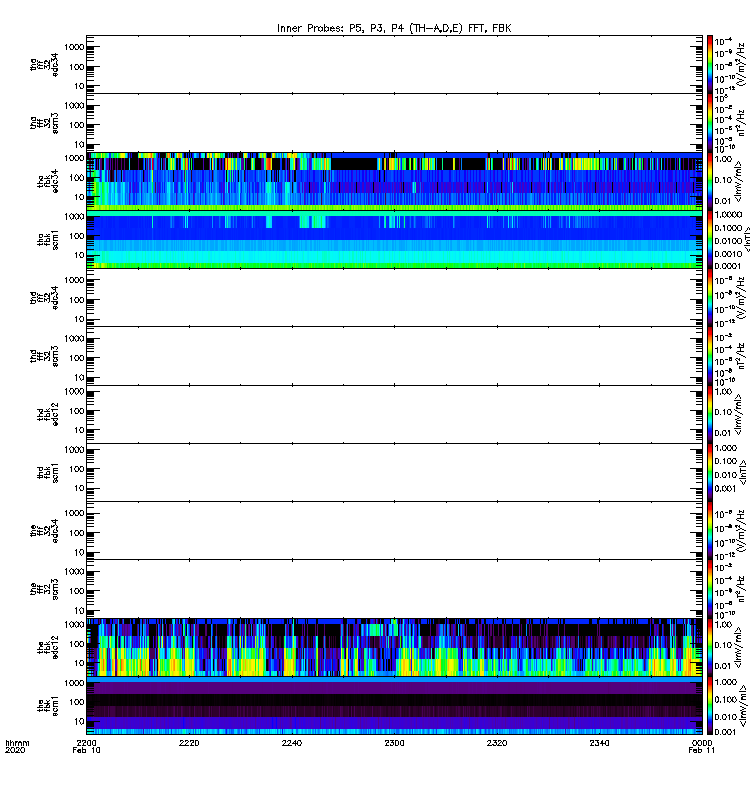
Task: Select the 'tha fbk scm1' panel label
Action: (x=48, y=240)
